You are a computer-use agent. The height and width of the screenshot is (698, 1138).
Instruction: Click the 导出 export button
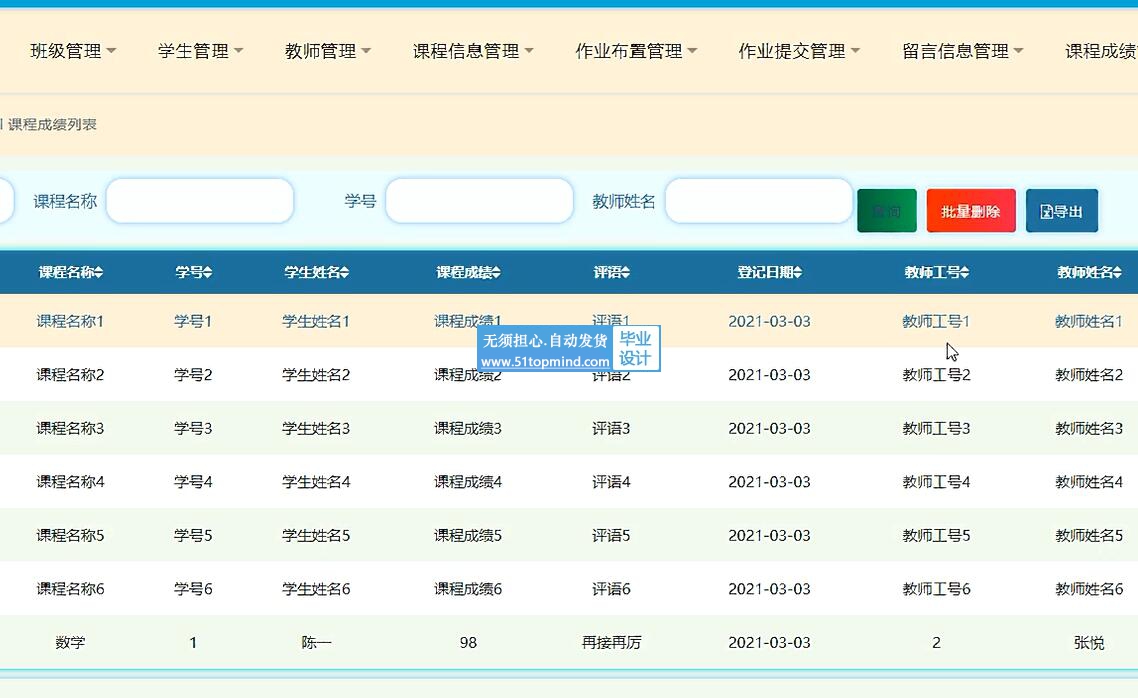click(1061, 211)
